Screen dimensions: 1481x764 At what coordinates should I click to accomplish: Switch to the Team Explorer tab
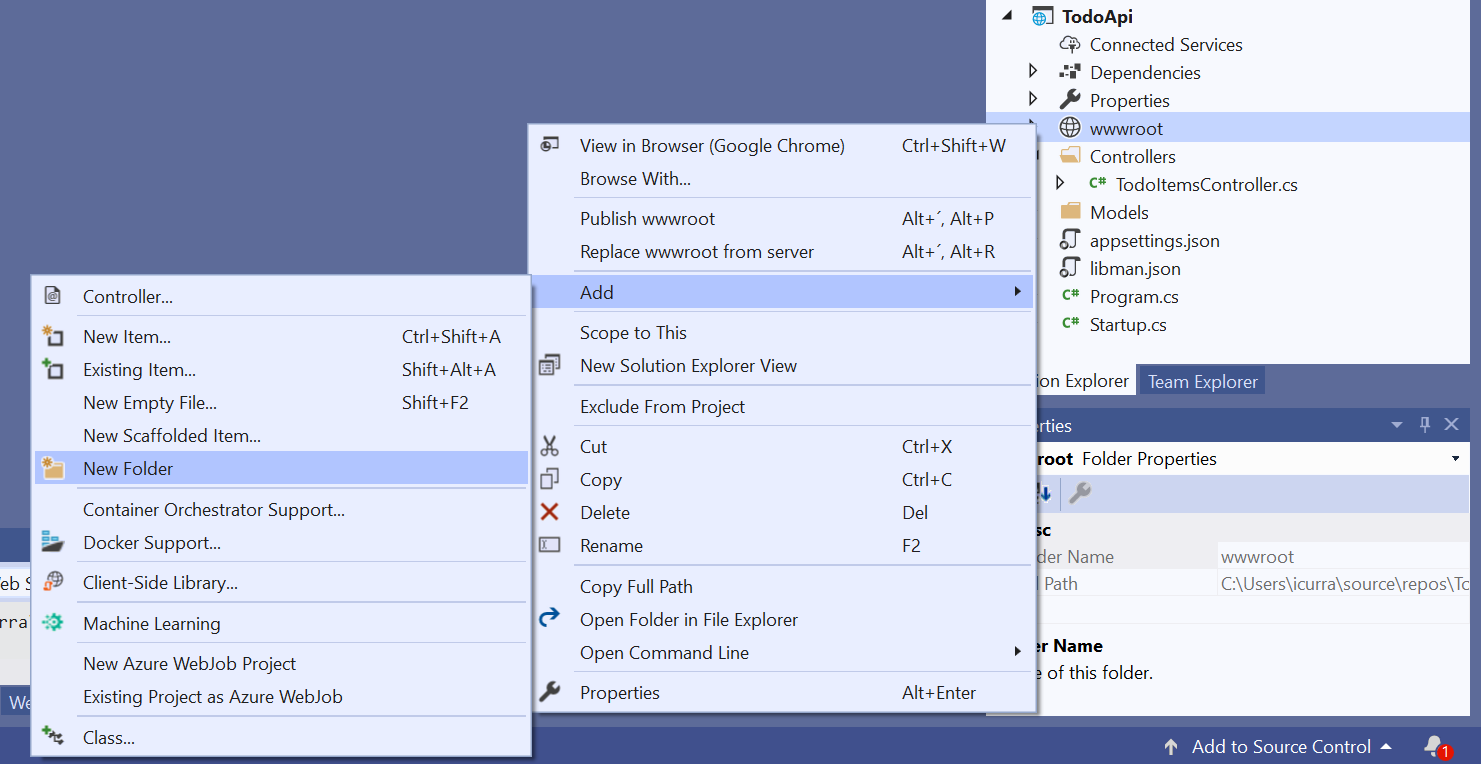1201,380
